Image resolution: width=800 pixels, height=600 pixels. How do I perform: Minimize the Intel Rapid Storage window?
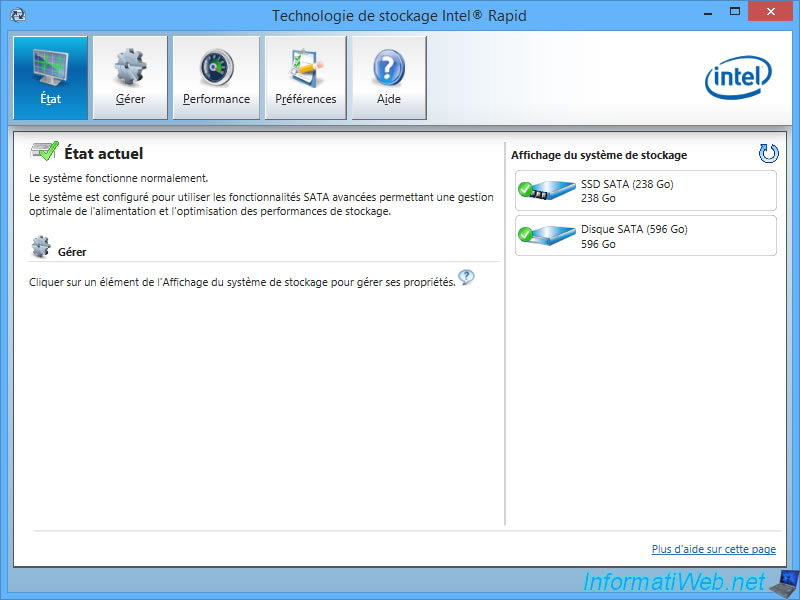pyautogui.click(x=708, y=13)
